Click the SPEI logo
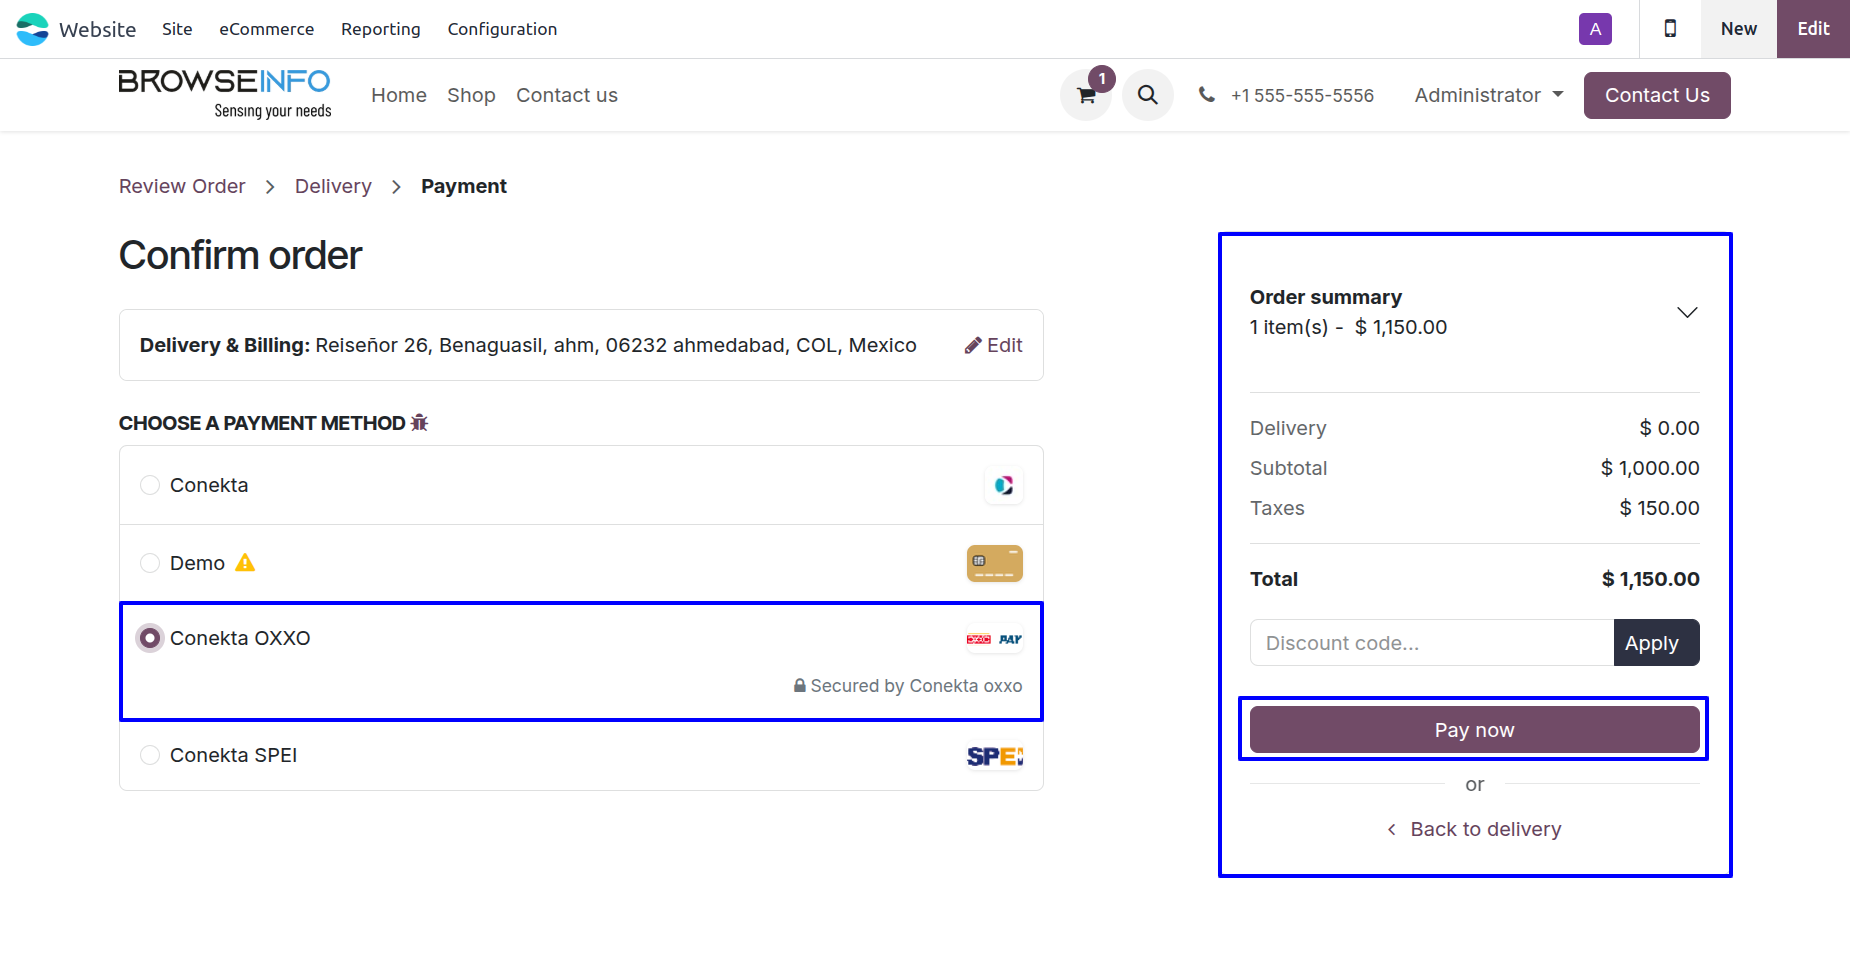Image resolution: width=1850 pixels, height=966 pixels. [995, 756]
